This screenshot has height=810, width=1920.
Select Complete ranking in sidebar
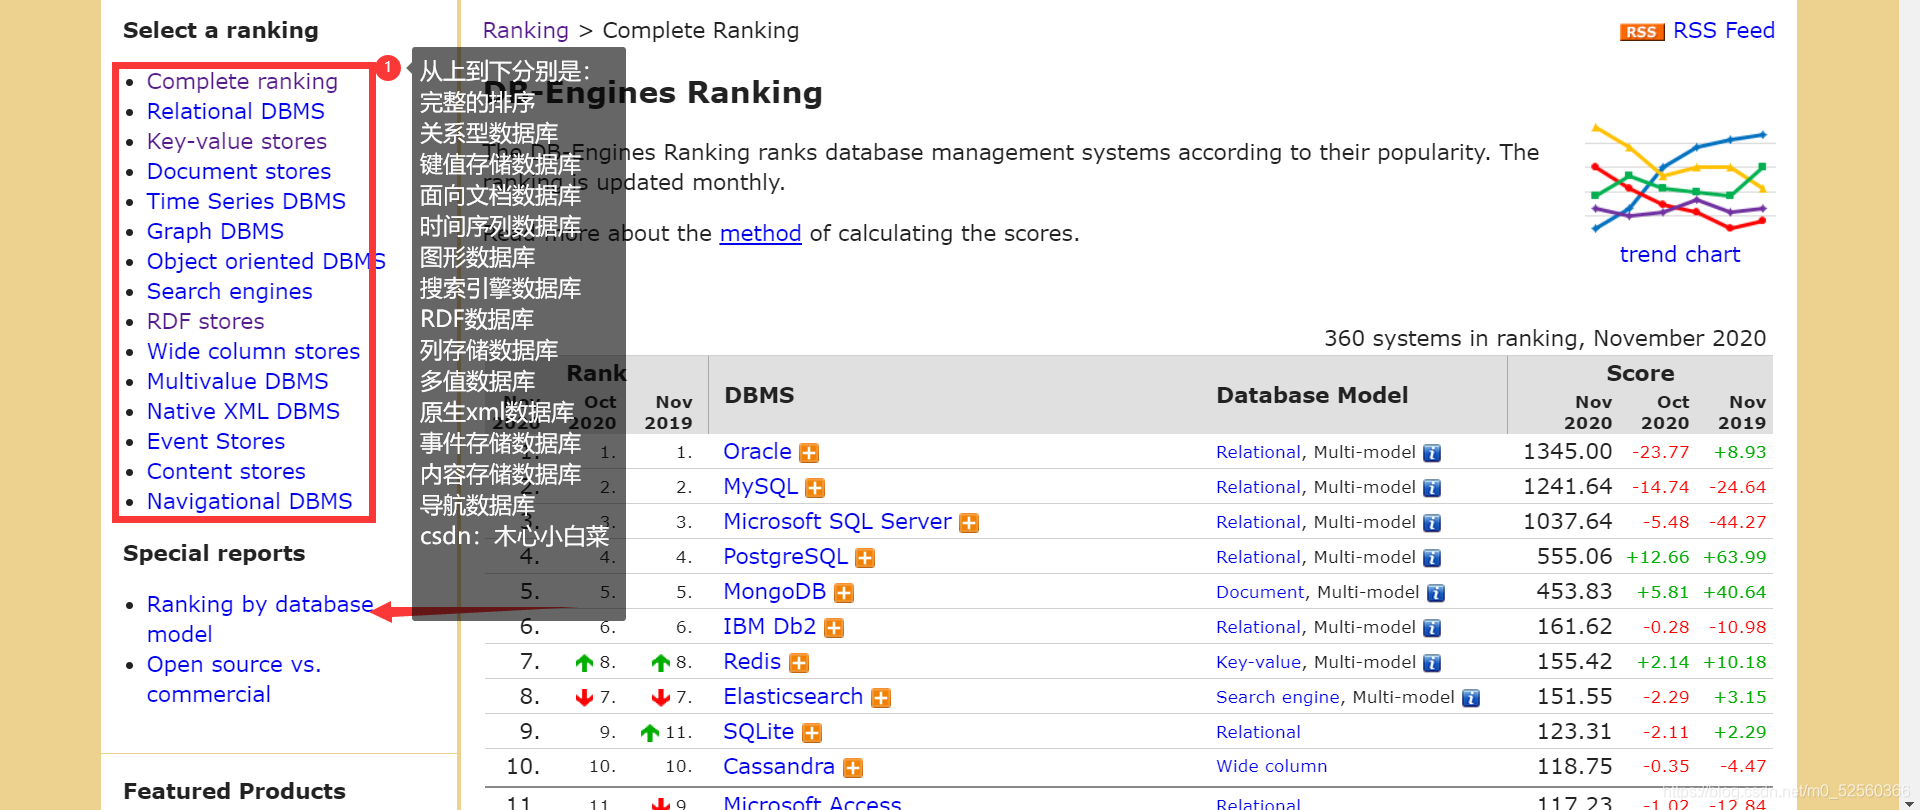tap(242, 81)
